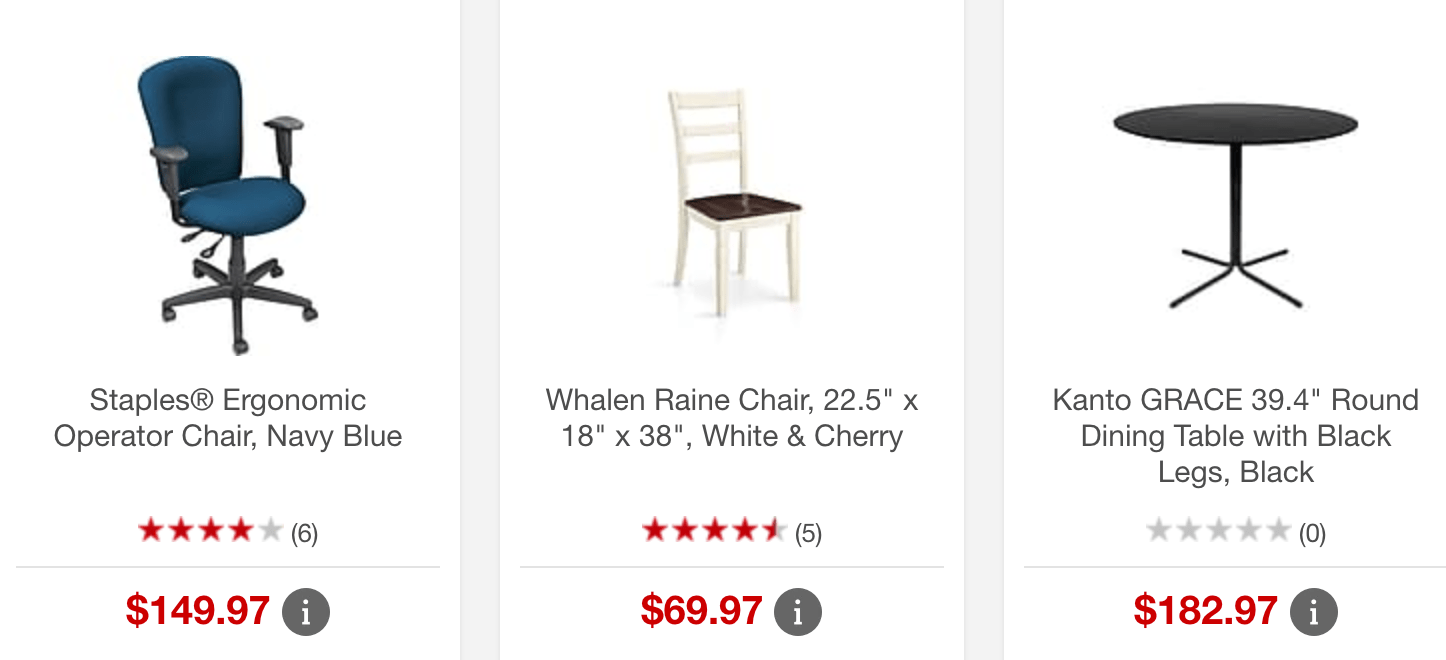
Task: Click the gray fifth star on the Staples chair rating
Action: pos(270,531)
